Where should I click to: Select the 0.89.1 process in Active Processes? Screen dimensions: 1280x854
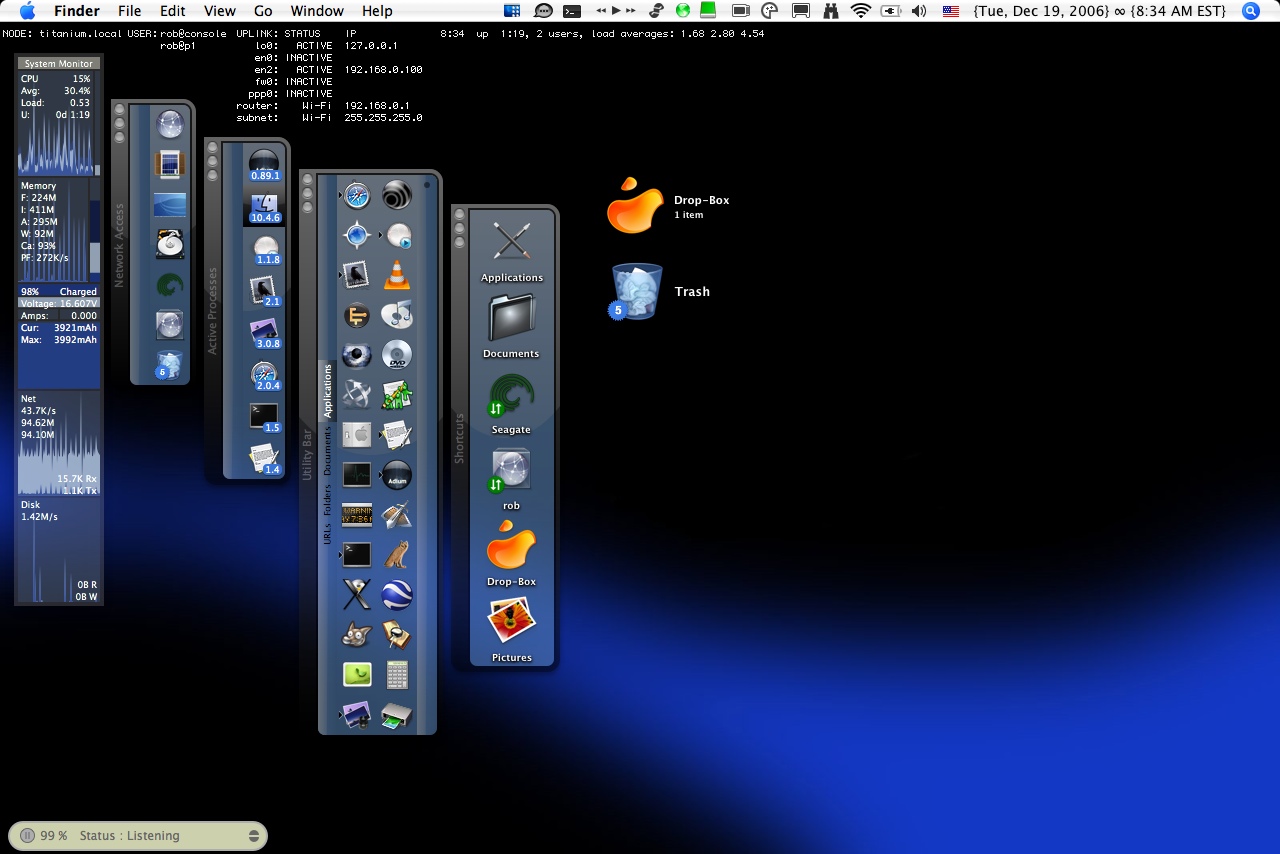click(x=264, y=164)
